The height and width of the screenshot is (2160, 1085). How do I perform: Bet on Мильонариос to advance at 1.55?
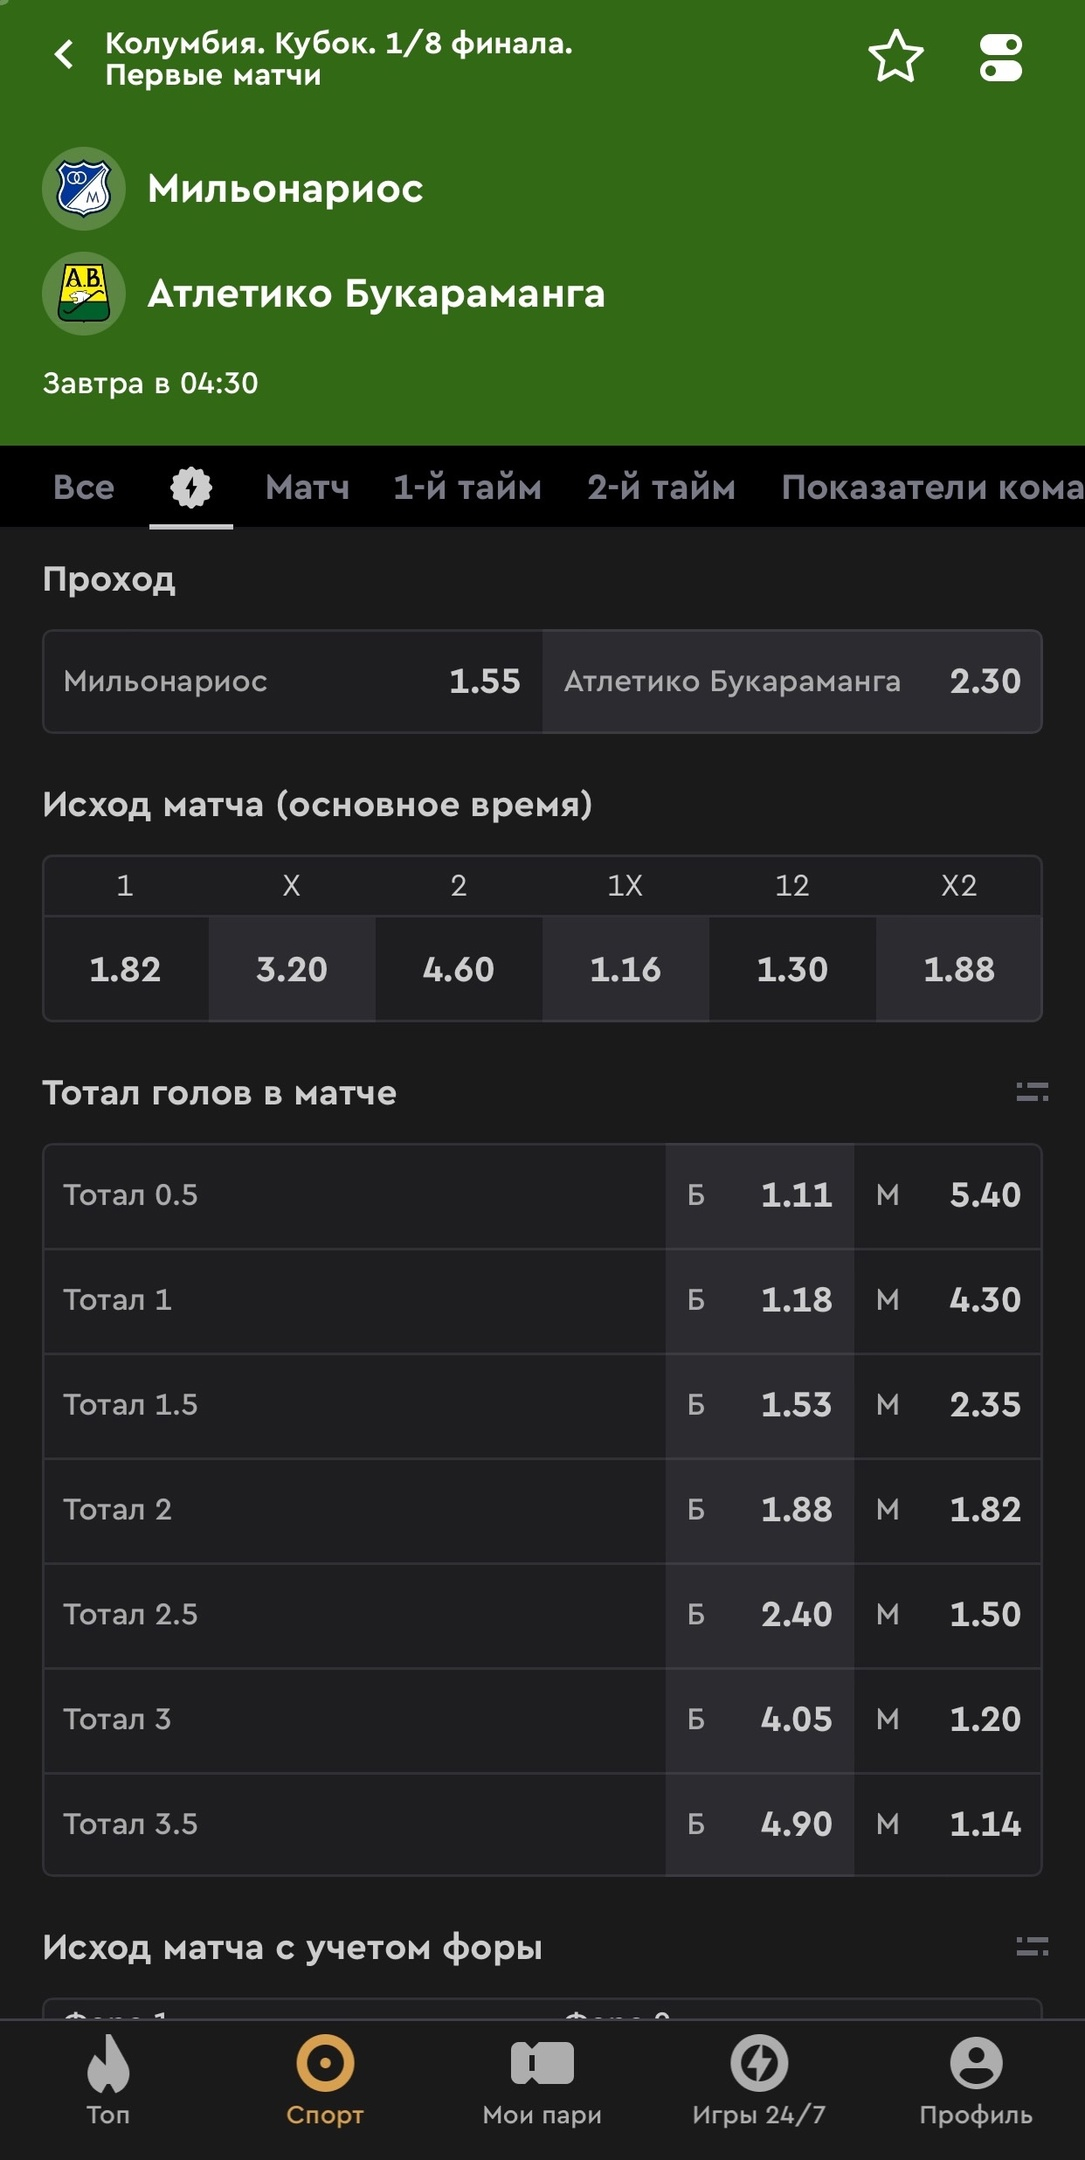(293, 681)
